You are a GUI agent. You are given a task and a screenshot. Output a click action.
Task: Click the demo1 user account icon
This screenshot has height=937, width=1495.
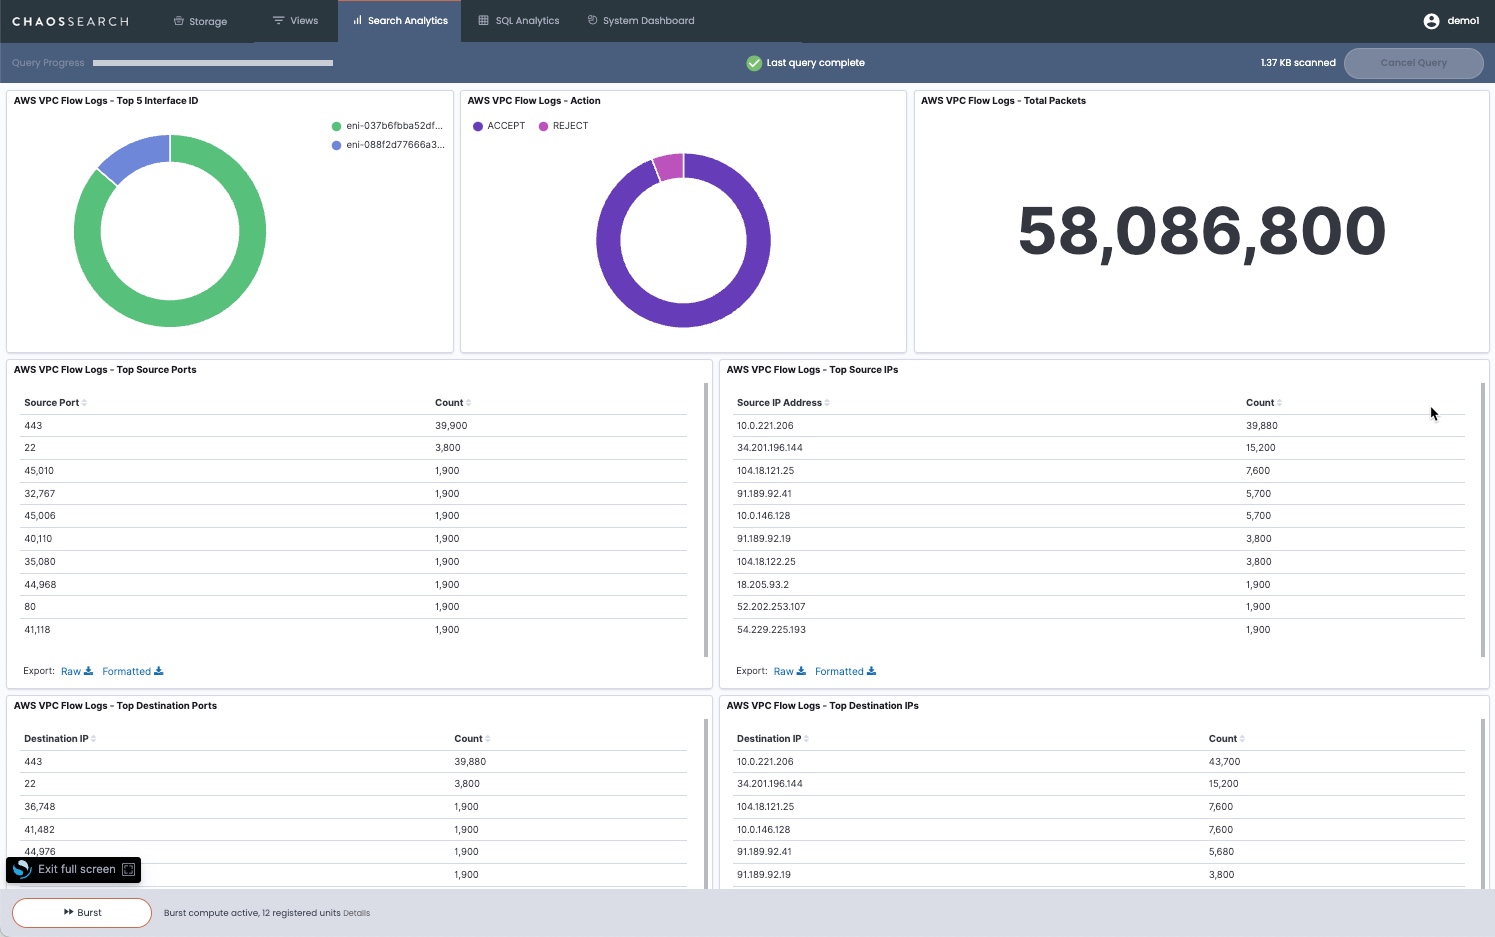coord(1431,21)
